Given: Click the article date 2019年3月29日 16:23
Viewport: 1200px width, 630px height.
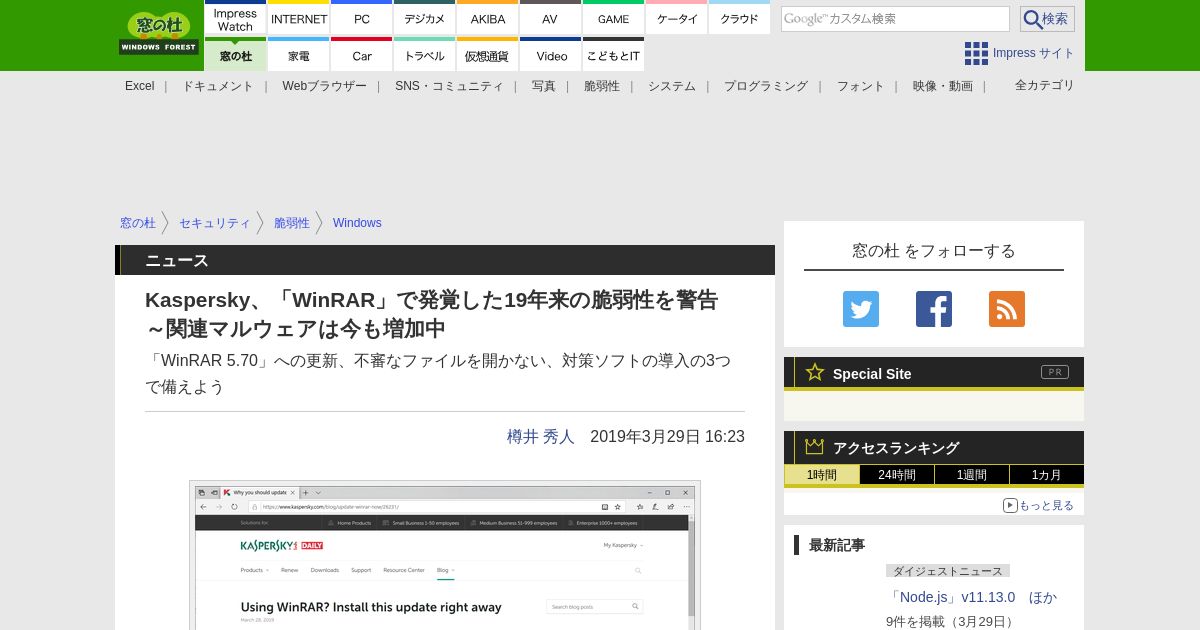Looking at the screenshot, I should pos(667,437).
